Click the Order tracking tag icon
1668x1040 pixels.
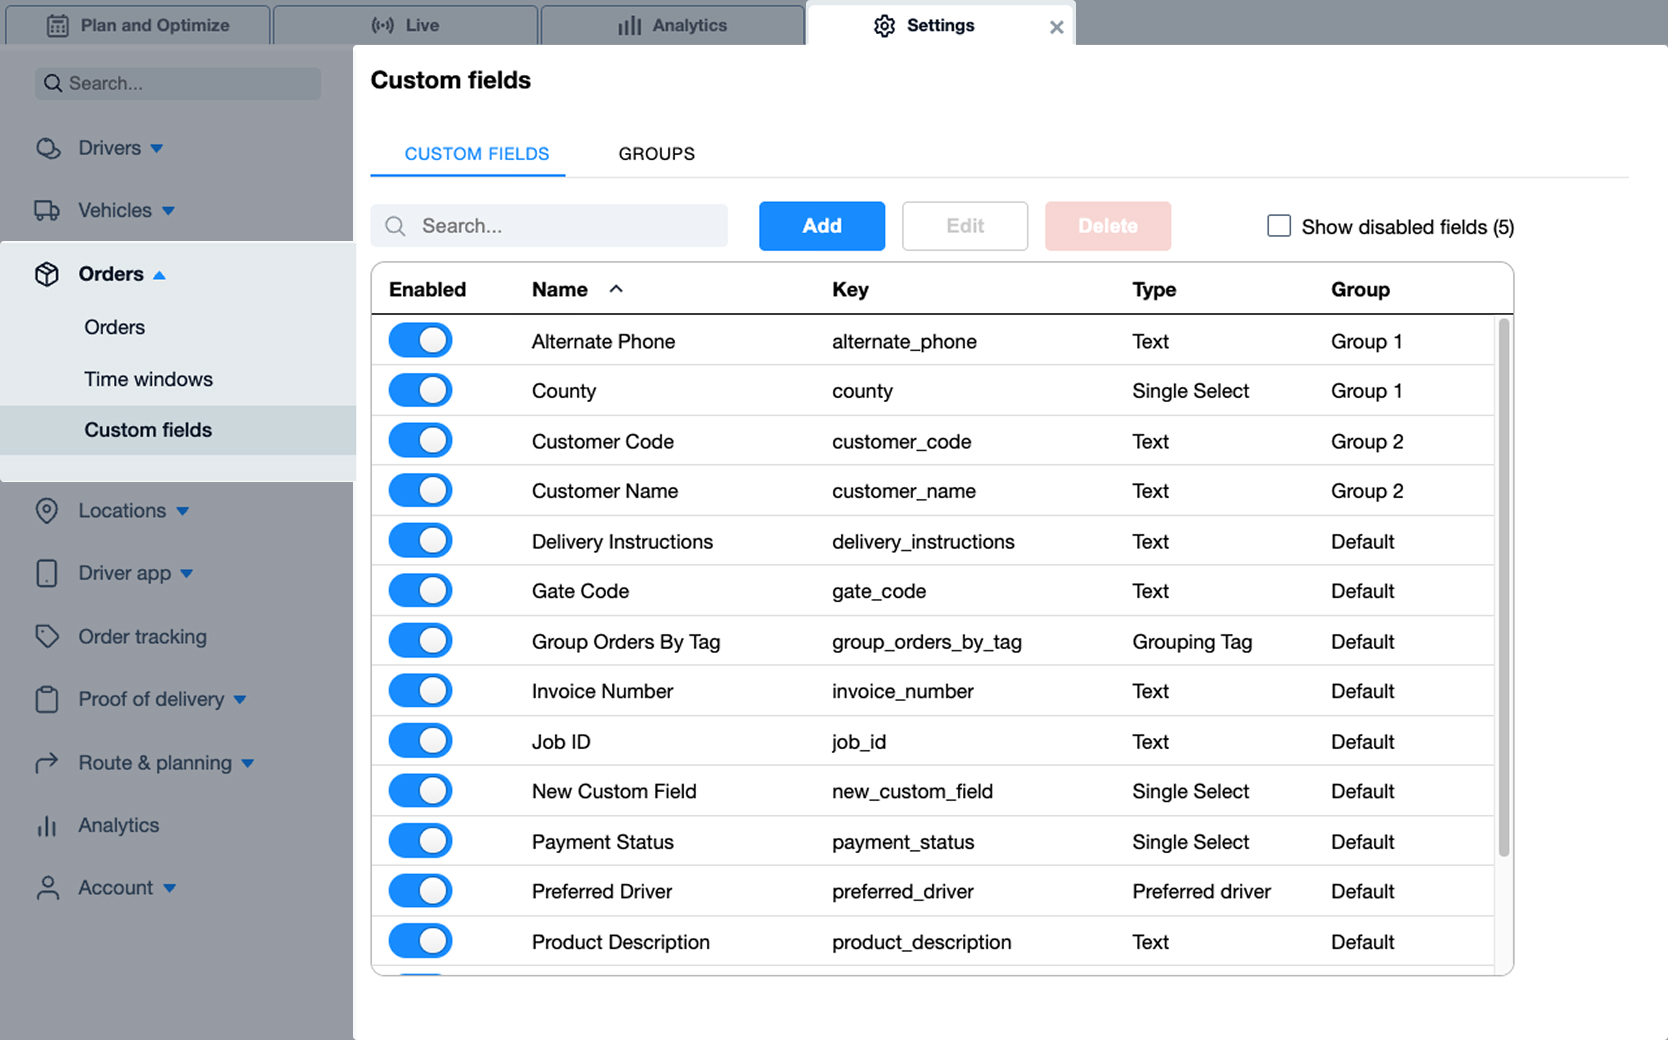(46, 636)
